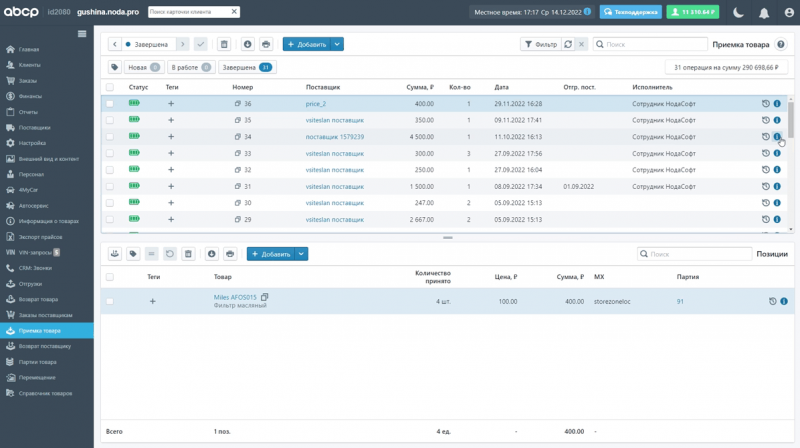Click the trash icon in the top toolbar
Screen dimensions: 800x448
coord(224,44)
